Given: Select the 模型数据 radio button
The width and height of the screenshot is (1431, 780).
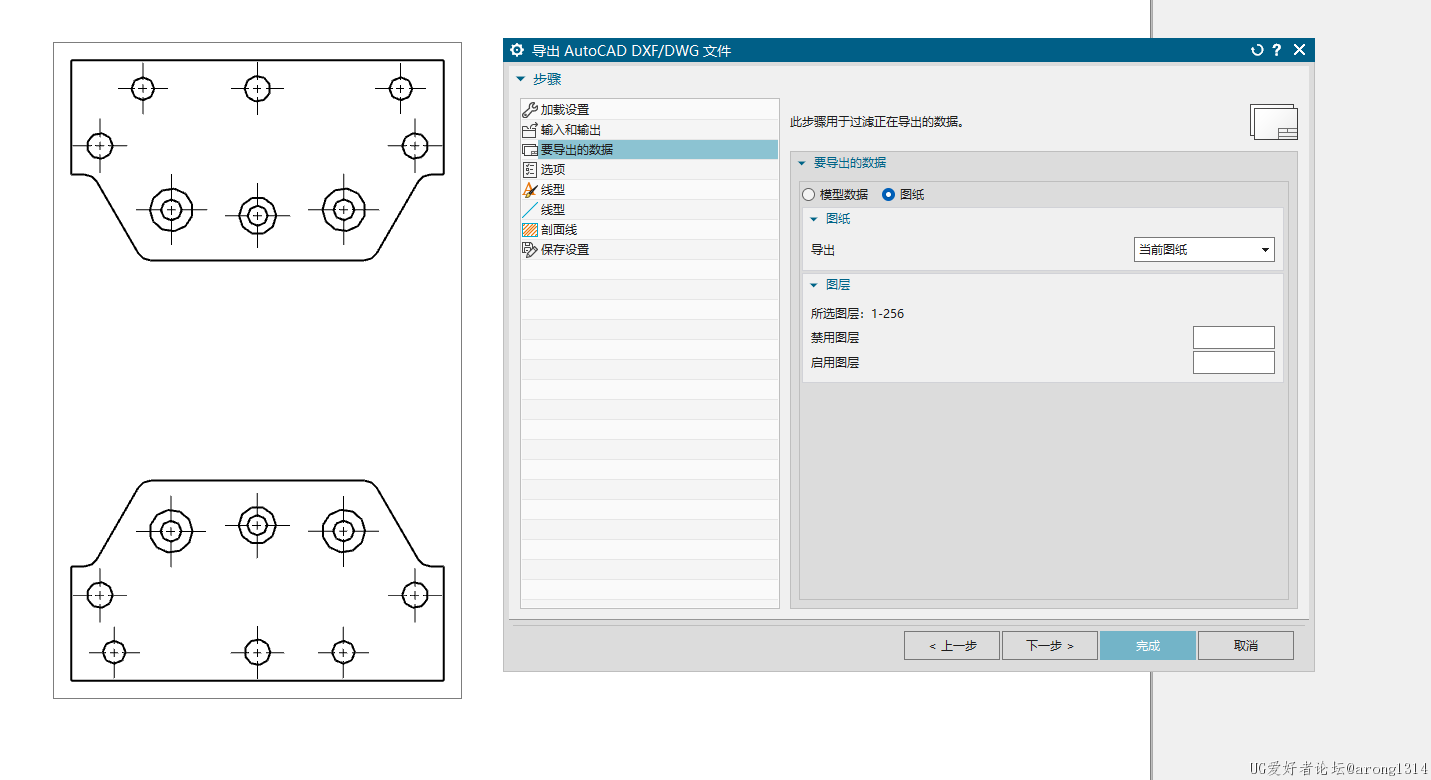Looking at the screenshot, I should point(809,195).
